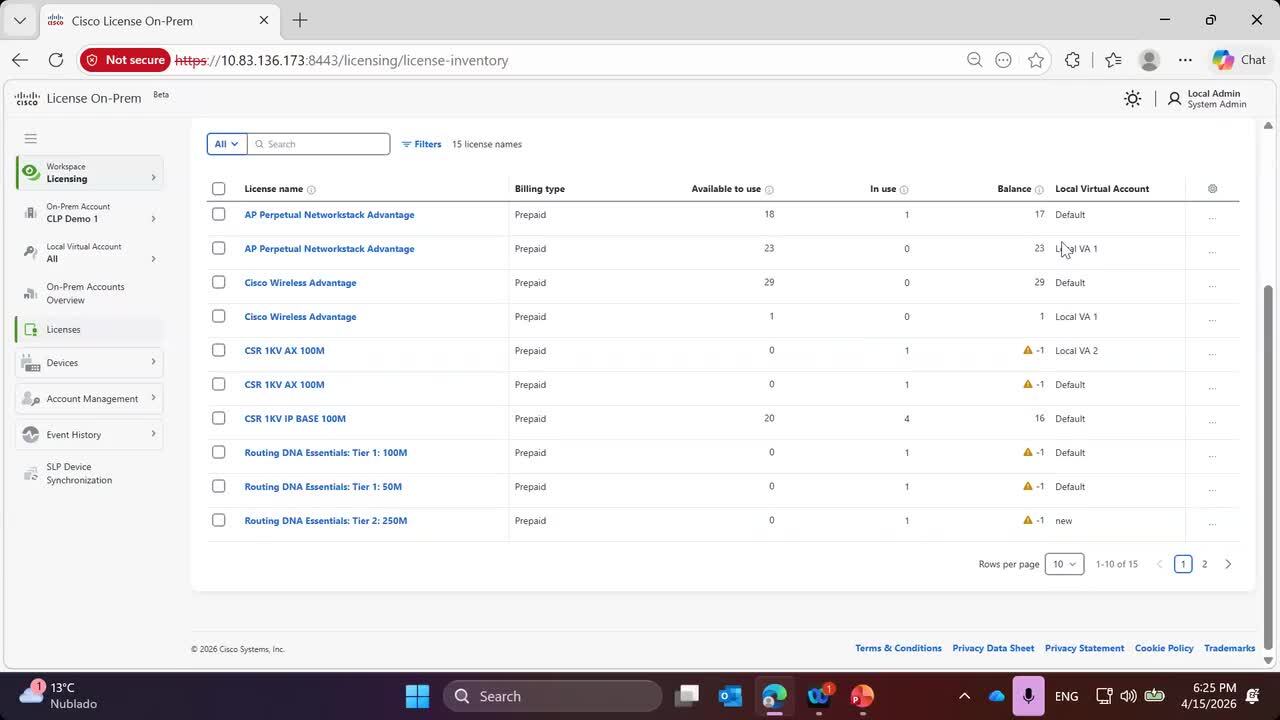The image size is (1280, 720).
Task: Open Privacy Statement footer link
Action: (1084, 648)
